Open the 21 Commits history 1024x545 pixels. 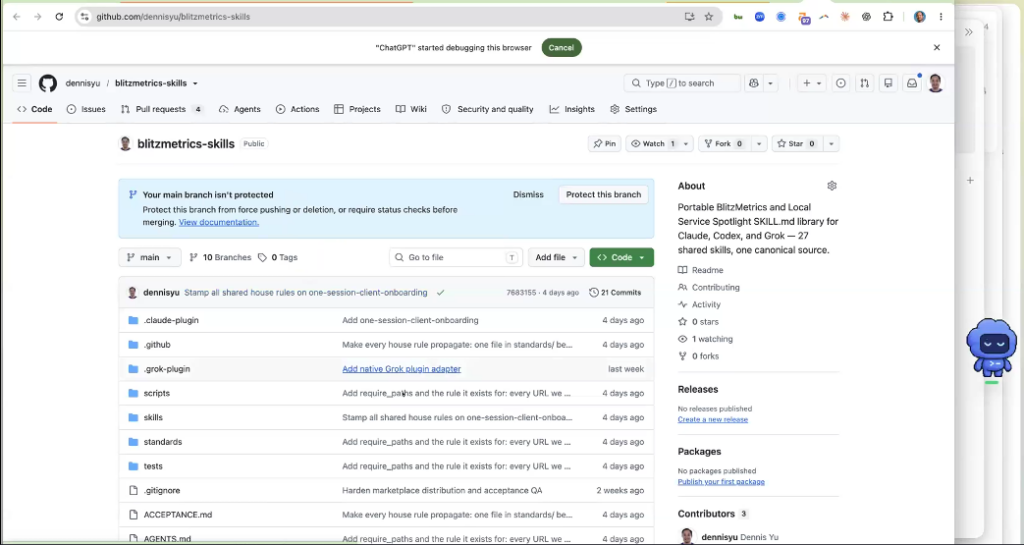[615, 292]
